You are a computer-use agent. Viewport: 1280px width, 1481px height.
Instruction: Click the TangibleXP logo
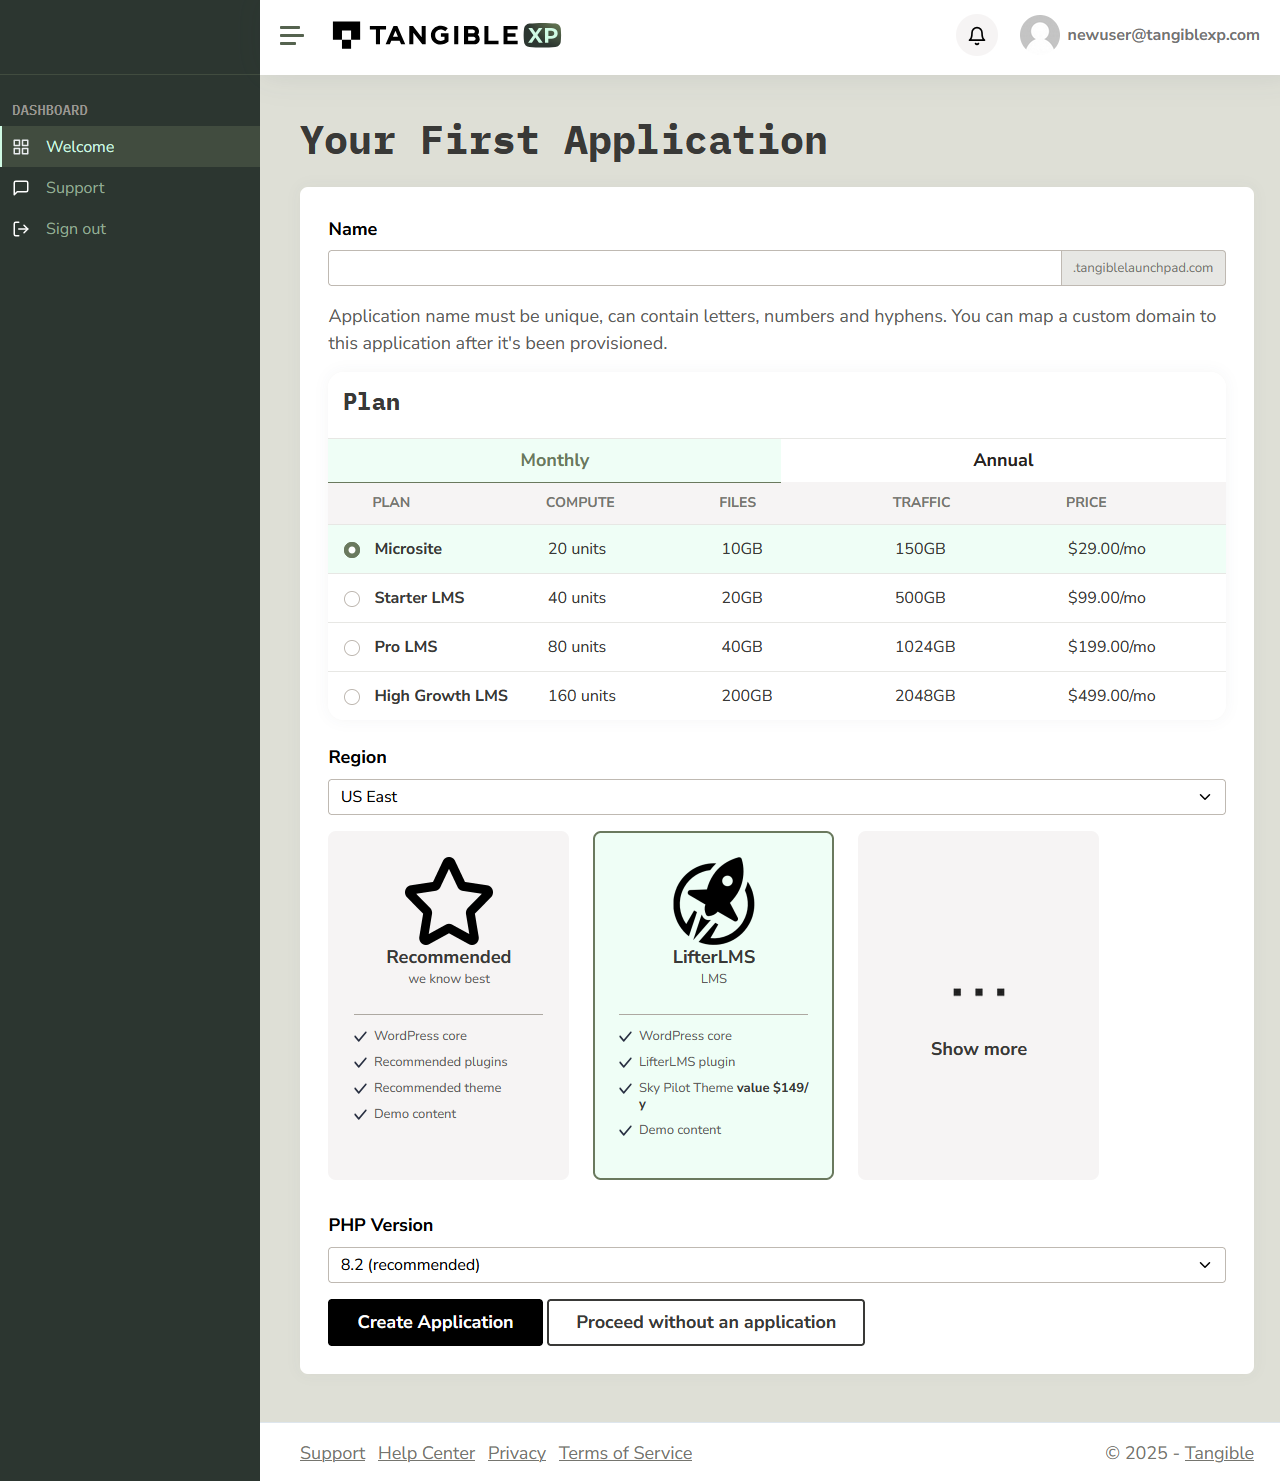(446, 36)
